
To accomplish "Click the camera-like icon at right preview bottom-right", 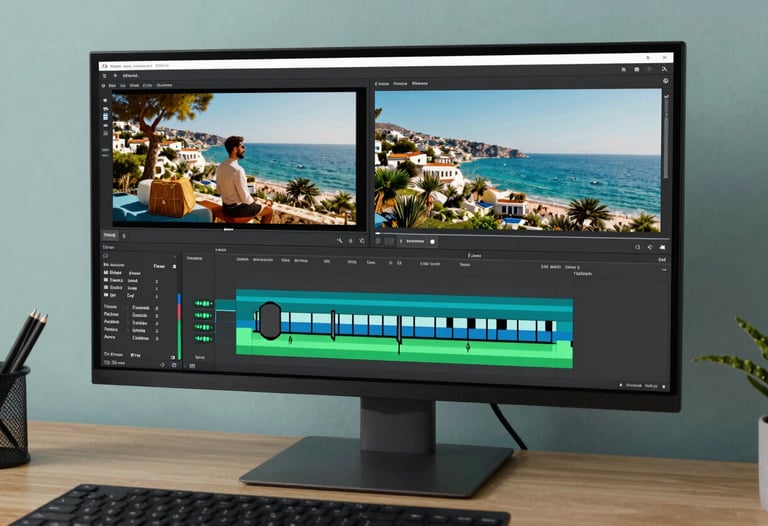I will [x=663, y=247].
